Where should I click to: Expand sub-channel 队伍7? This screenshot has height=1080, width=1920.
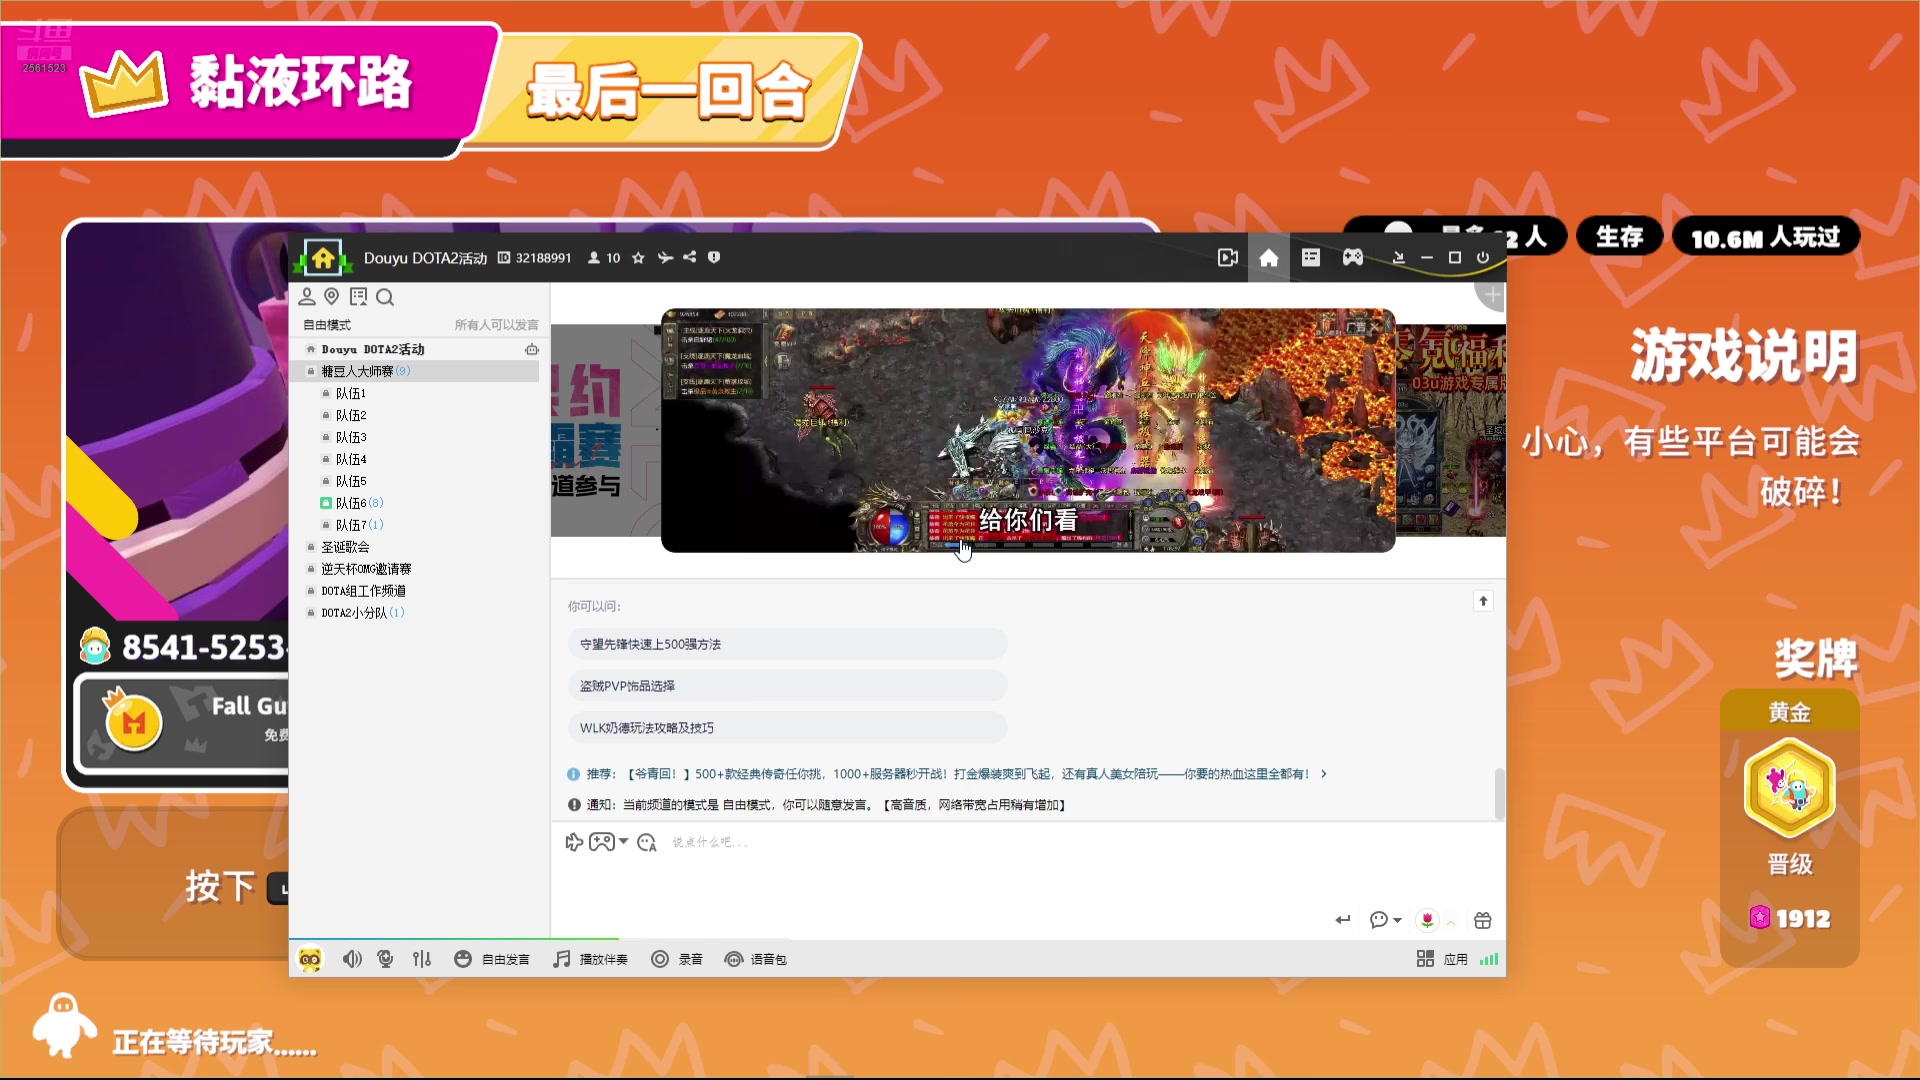coord(352,525)
